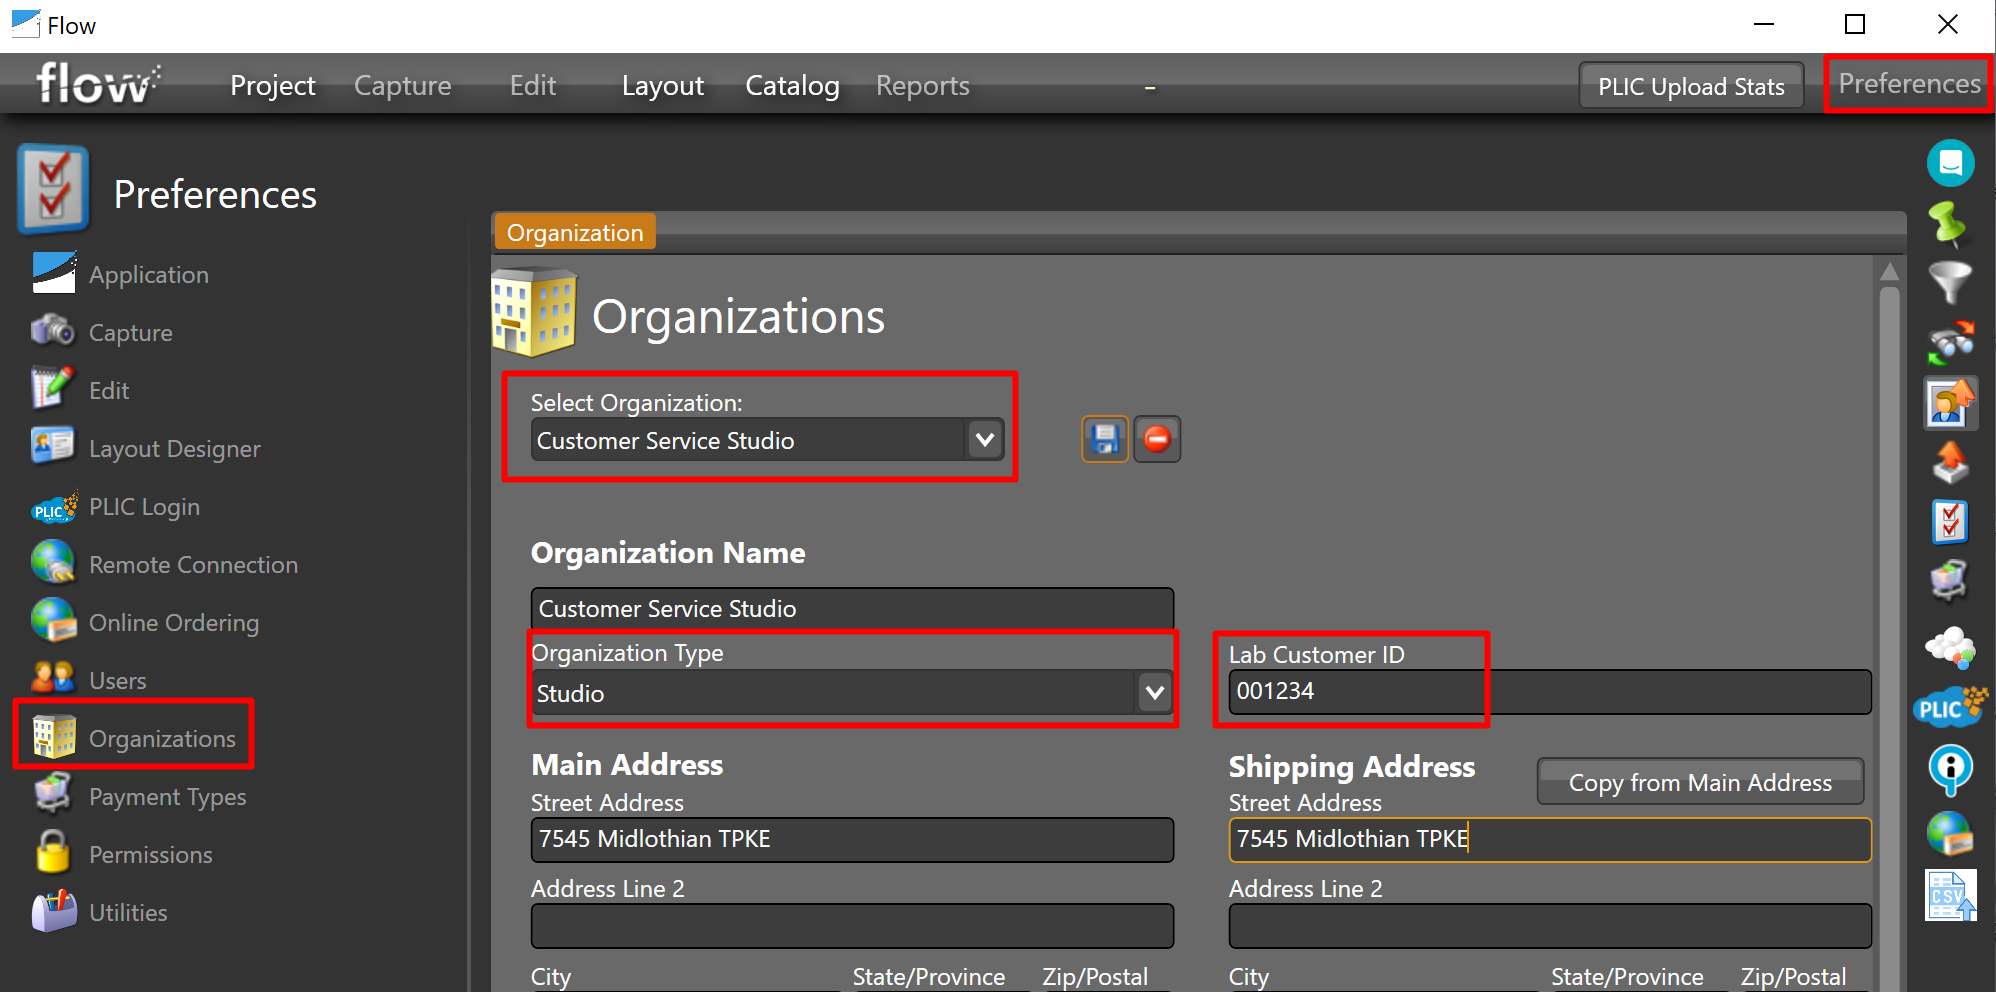This screenshot has width=1996, height=992.
Task: Click the PLIC Upload Stats button
Action: pos(1690,85)
